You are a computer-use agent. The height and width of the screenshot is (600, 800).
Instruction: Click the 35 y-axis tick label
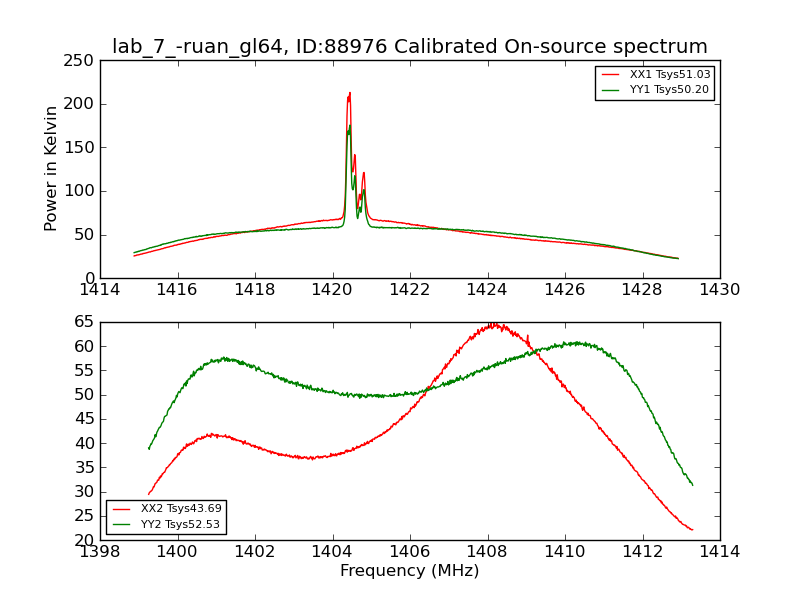click(84, 467)
